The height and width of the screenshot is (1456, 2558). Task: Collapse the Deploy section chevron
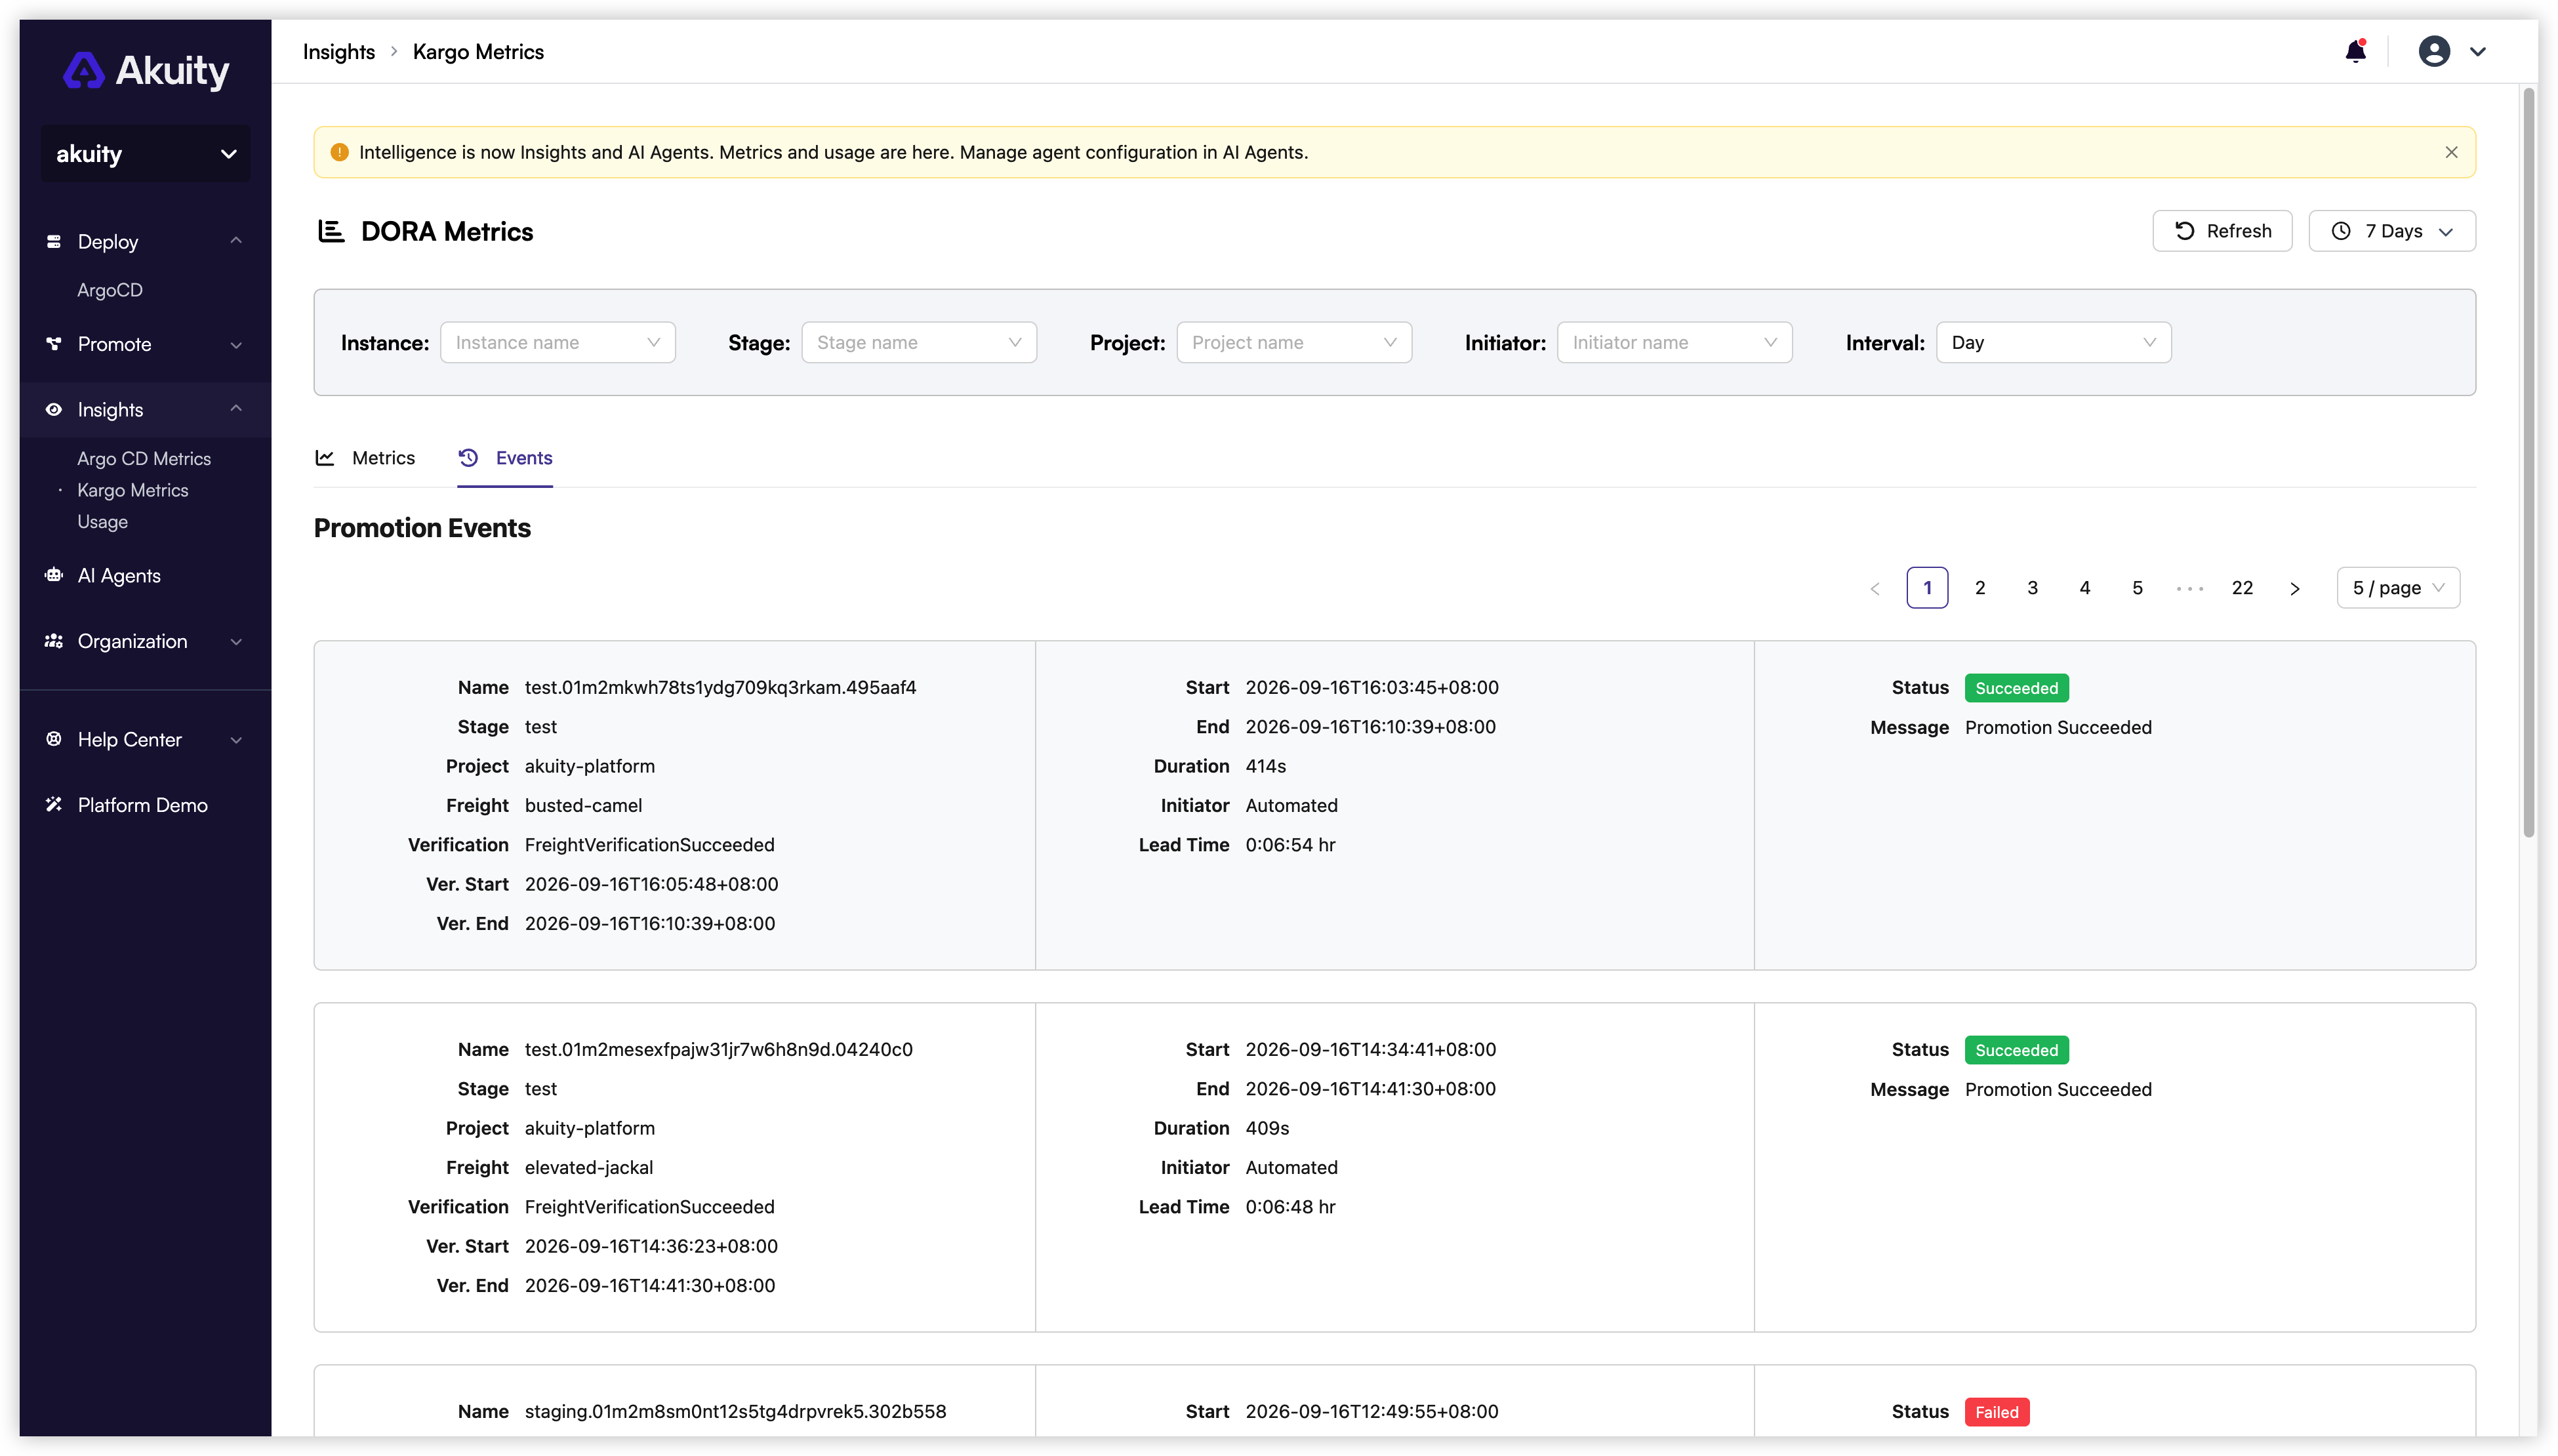pos(236,241)
